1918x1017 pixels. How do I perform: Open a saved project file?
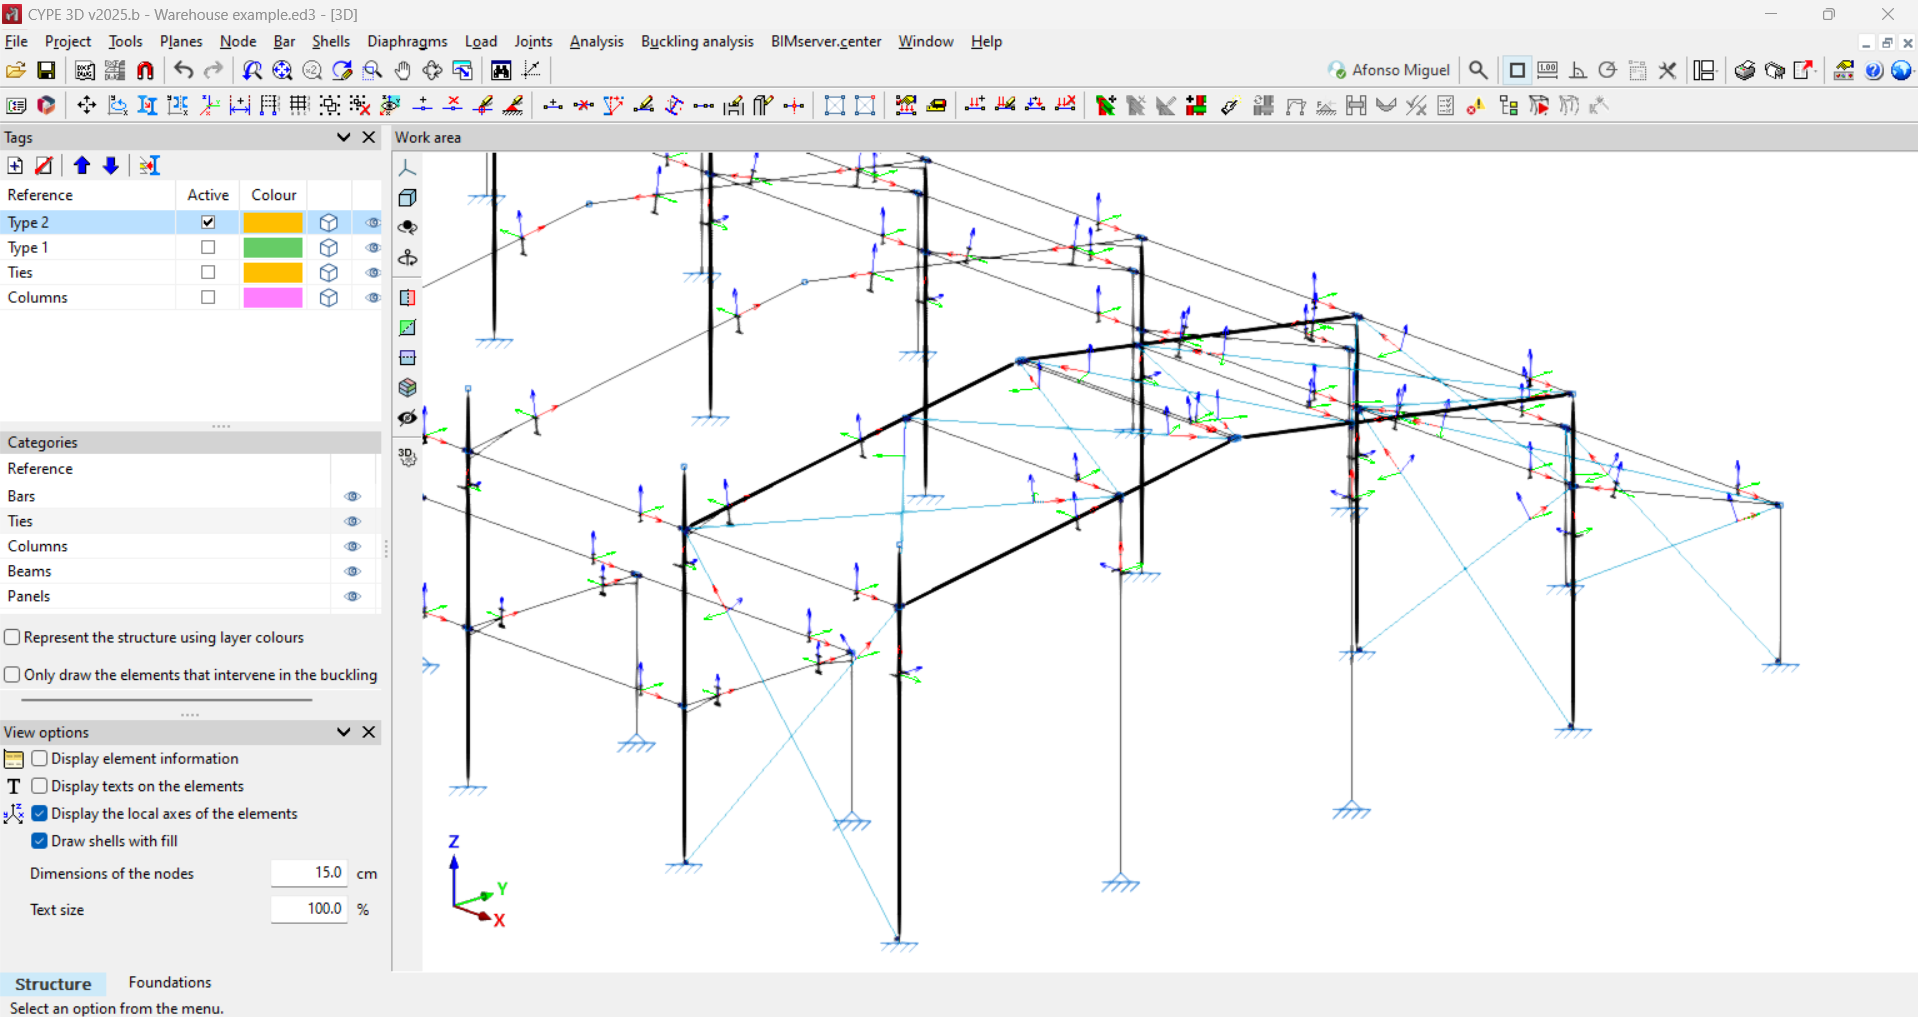16,70
